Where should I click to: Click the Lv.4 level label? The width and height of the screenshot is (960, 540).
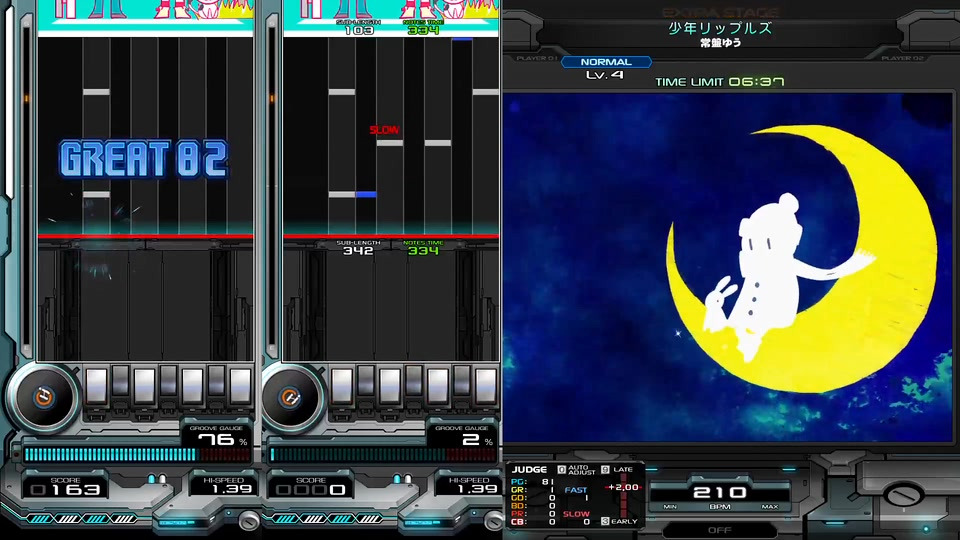click(x=604, y=75)
